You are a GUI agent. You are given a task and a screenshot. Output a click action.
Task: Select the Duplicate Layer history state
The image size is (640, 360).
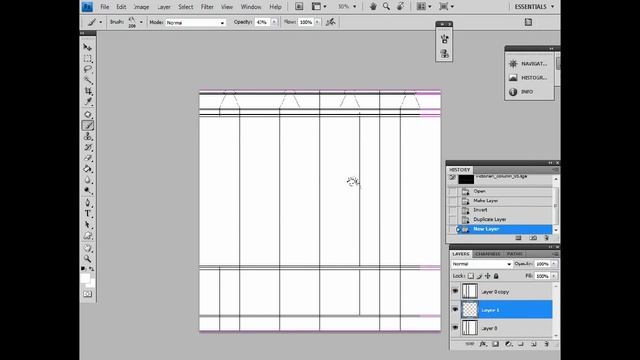tap(505, 220)
